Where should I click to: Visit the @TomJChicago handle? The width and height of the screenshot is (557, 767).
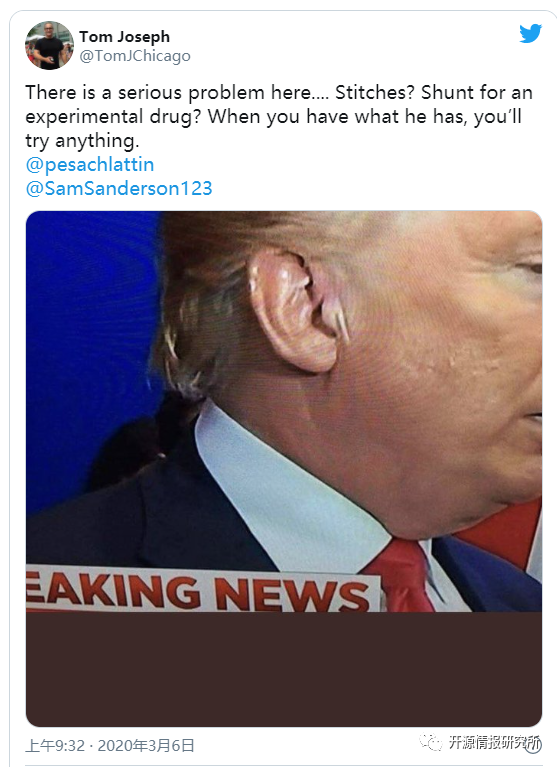click(x=135, y=56)
